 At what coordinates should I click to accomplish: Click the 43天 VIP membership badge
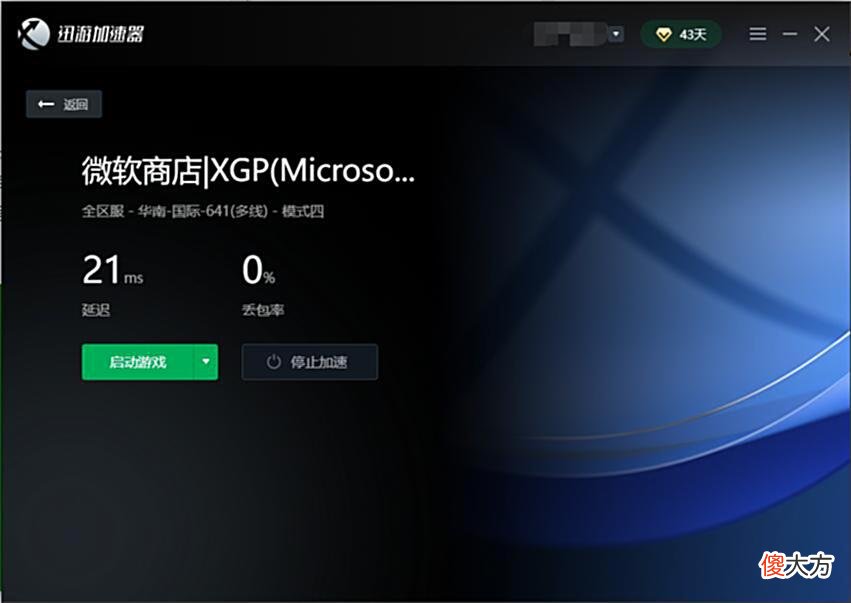(x=681, y=35)
